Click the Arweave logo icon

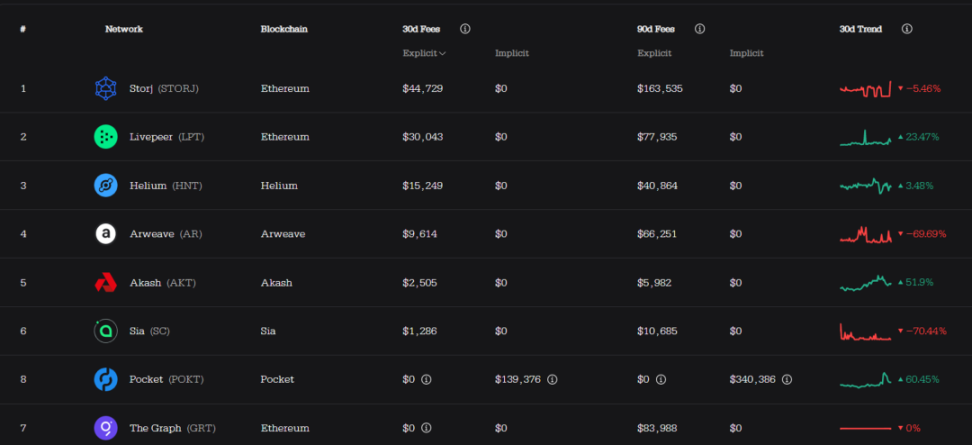[106, 234]
